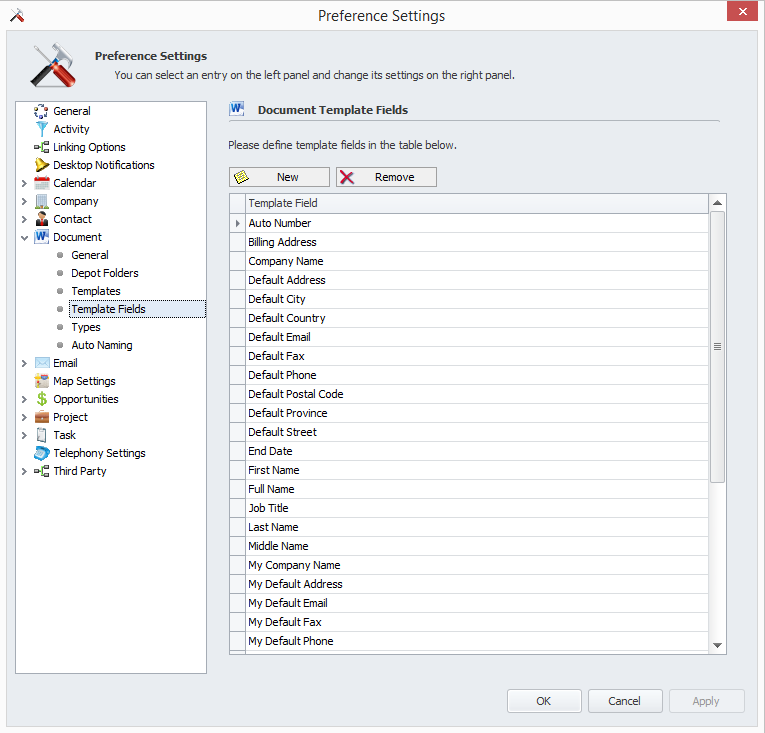Open Auto Naming under Document

click(101, 345)
